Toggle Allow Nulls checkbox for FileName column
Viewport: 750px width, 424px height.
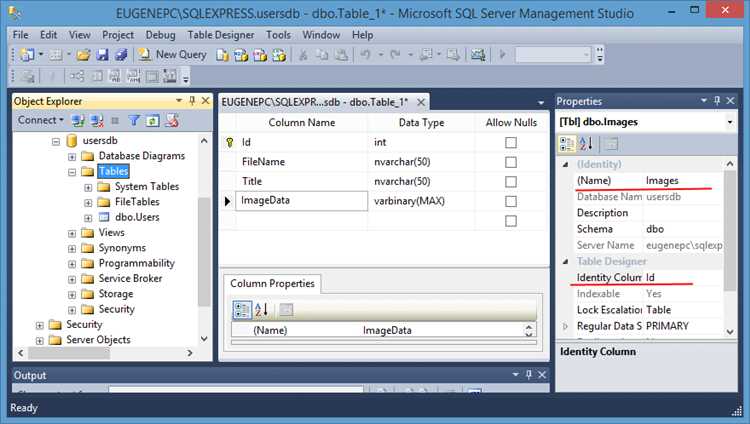511,162
